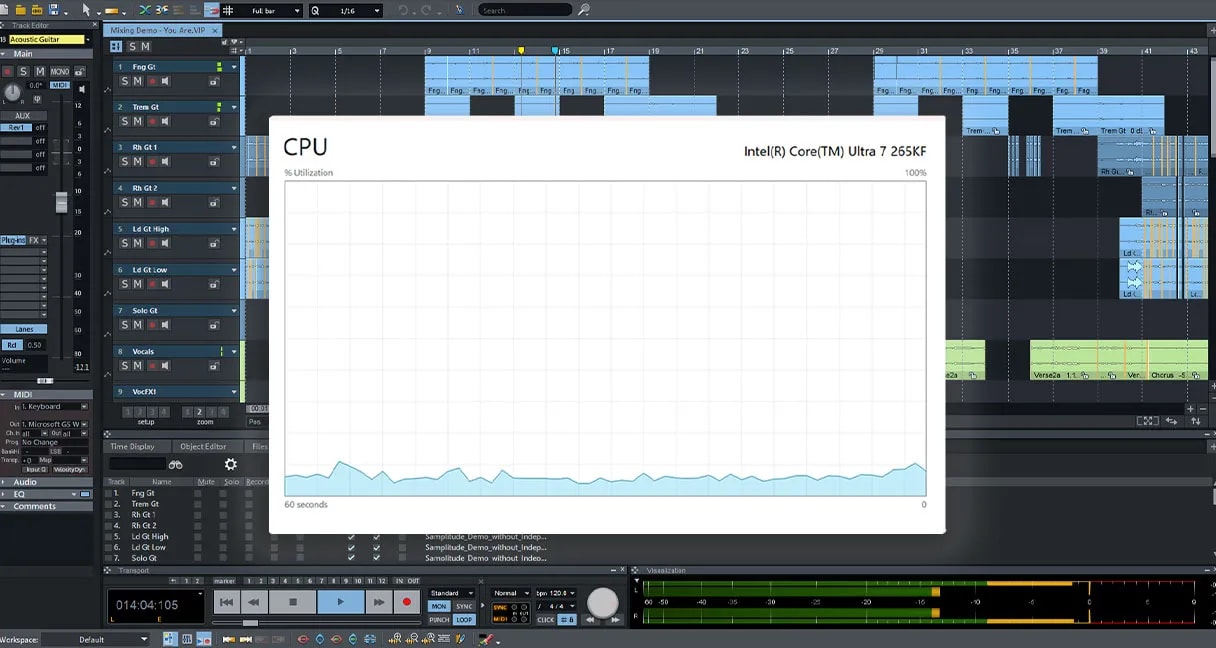The height and width of the screenshot is (648, 1216).
Task: Arm recording on the Rh Gt 1 track
Action: (x=152, y=162)
